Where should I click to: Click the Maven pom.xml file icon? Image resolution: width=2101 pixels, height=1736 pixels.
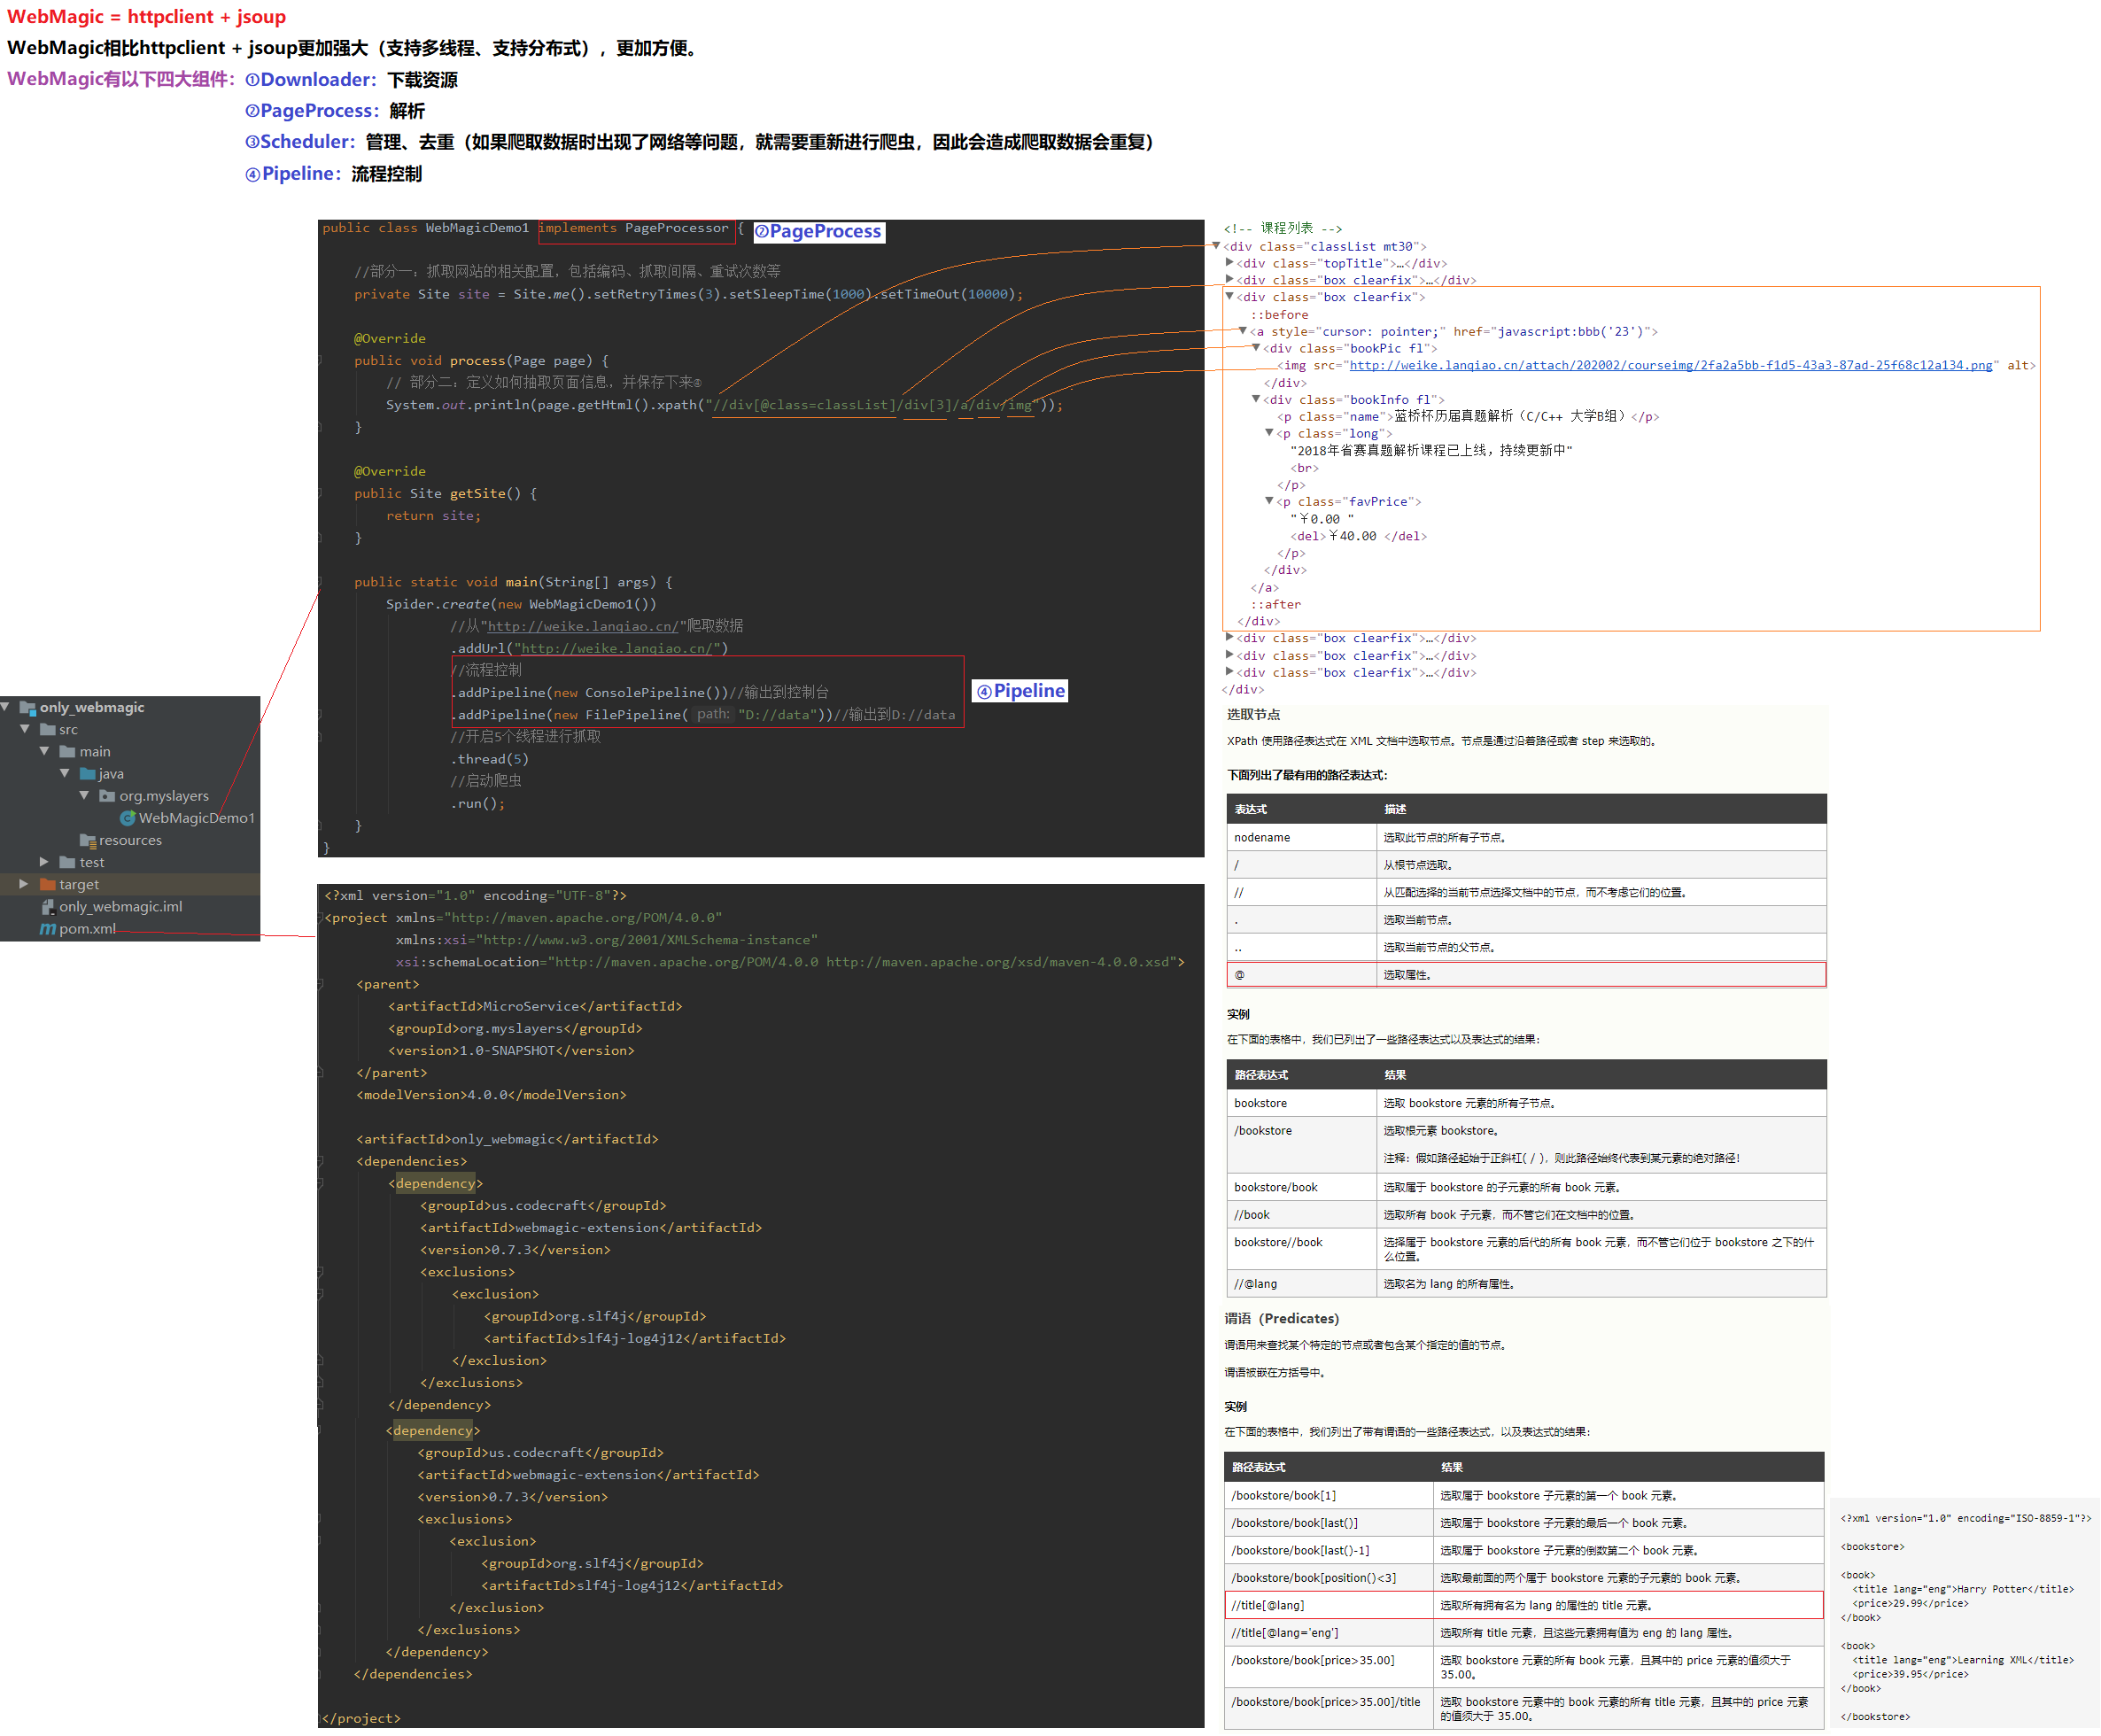pyautogui.click(x=47, y=929)
